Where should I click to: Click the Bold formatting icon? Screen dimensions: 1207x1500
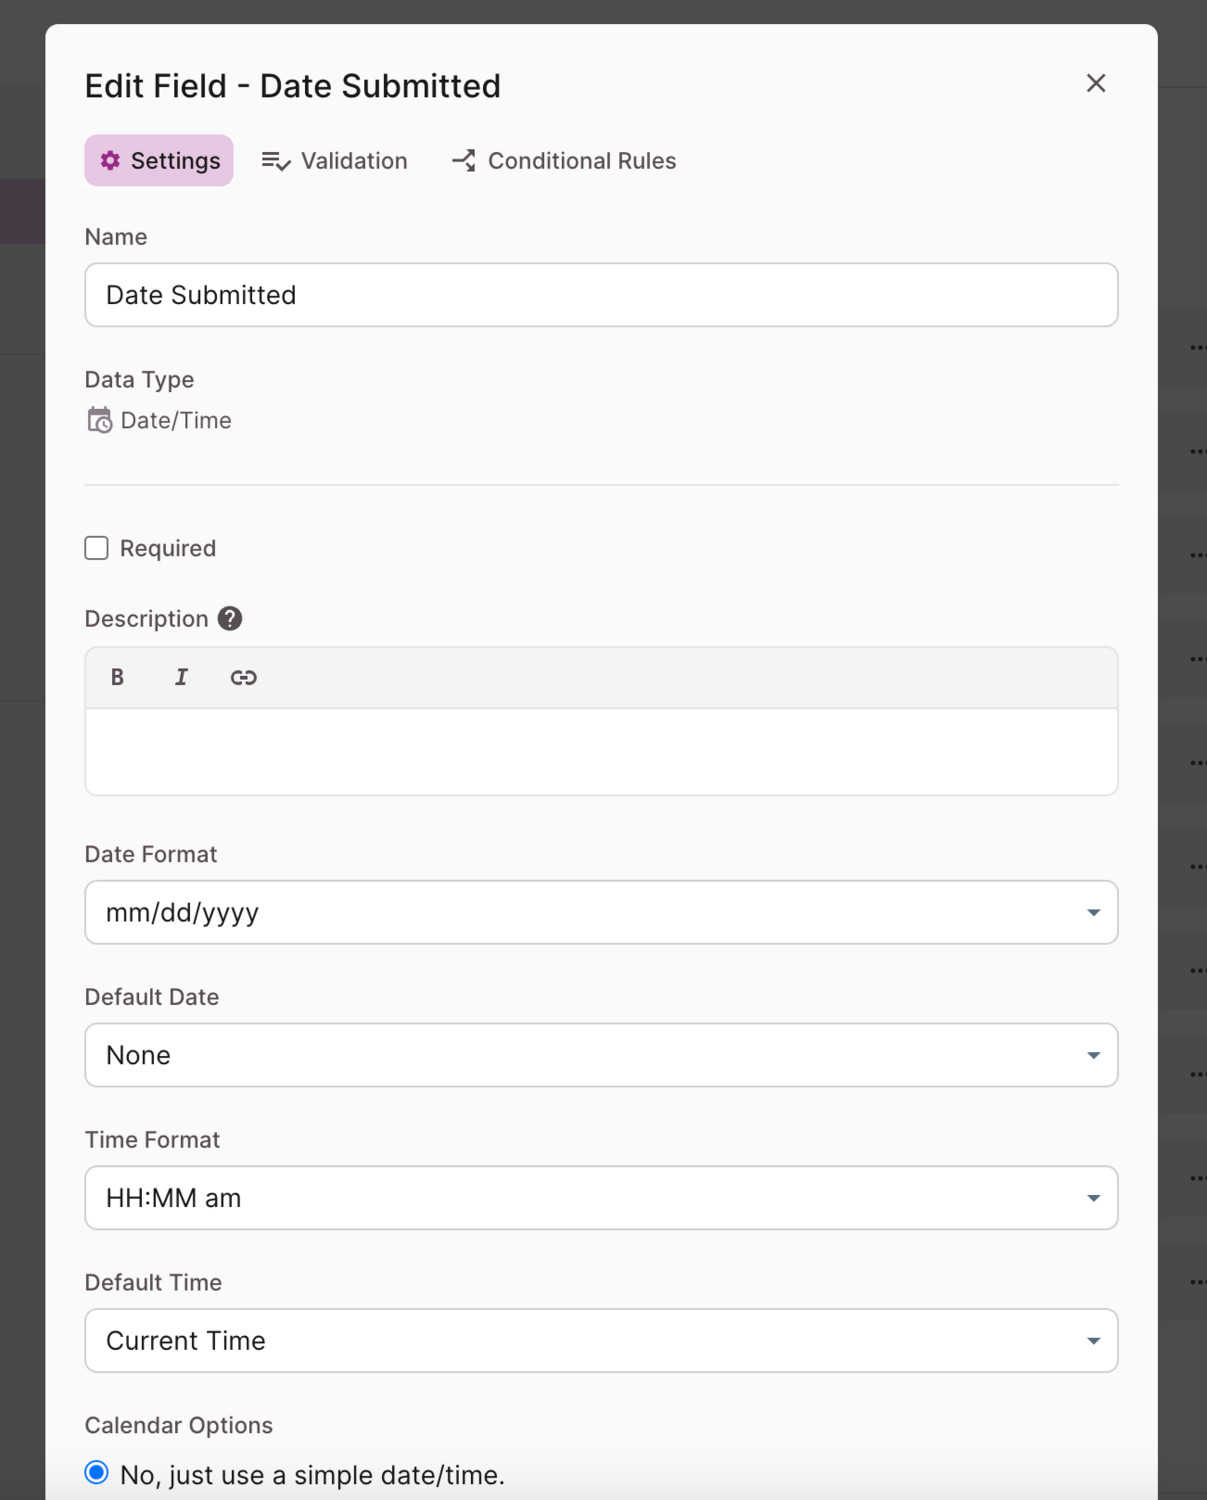pos(117,677)
